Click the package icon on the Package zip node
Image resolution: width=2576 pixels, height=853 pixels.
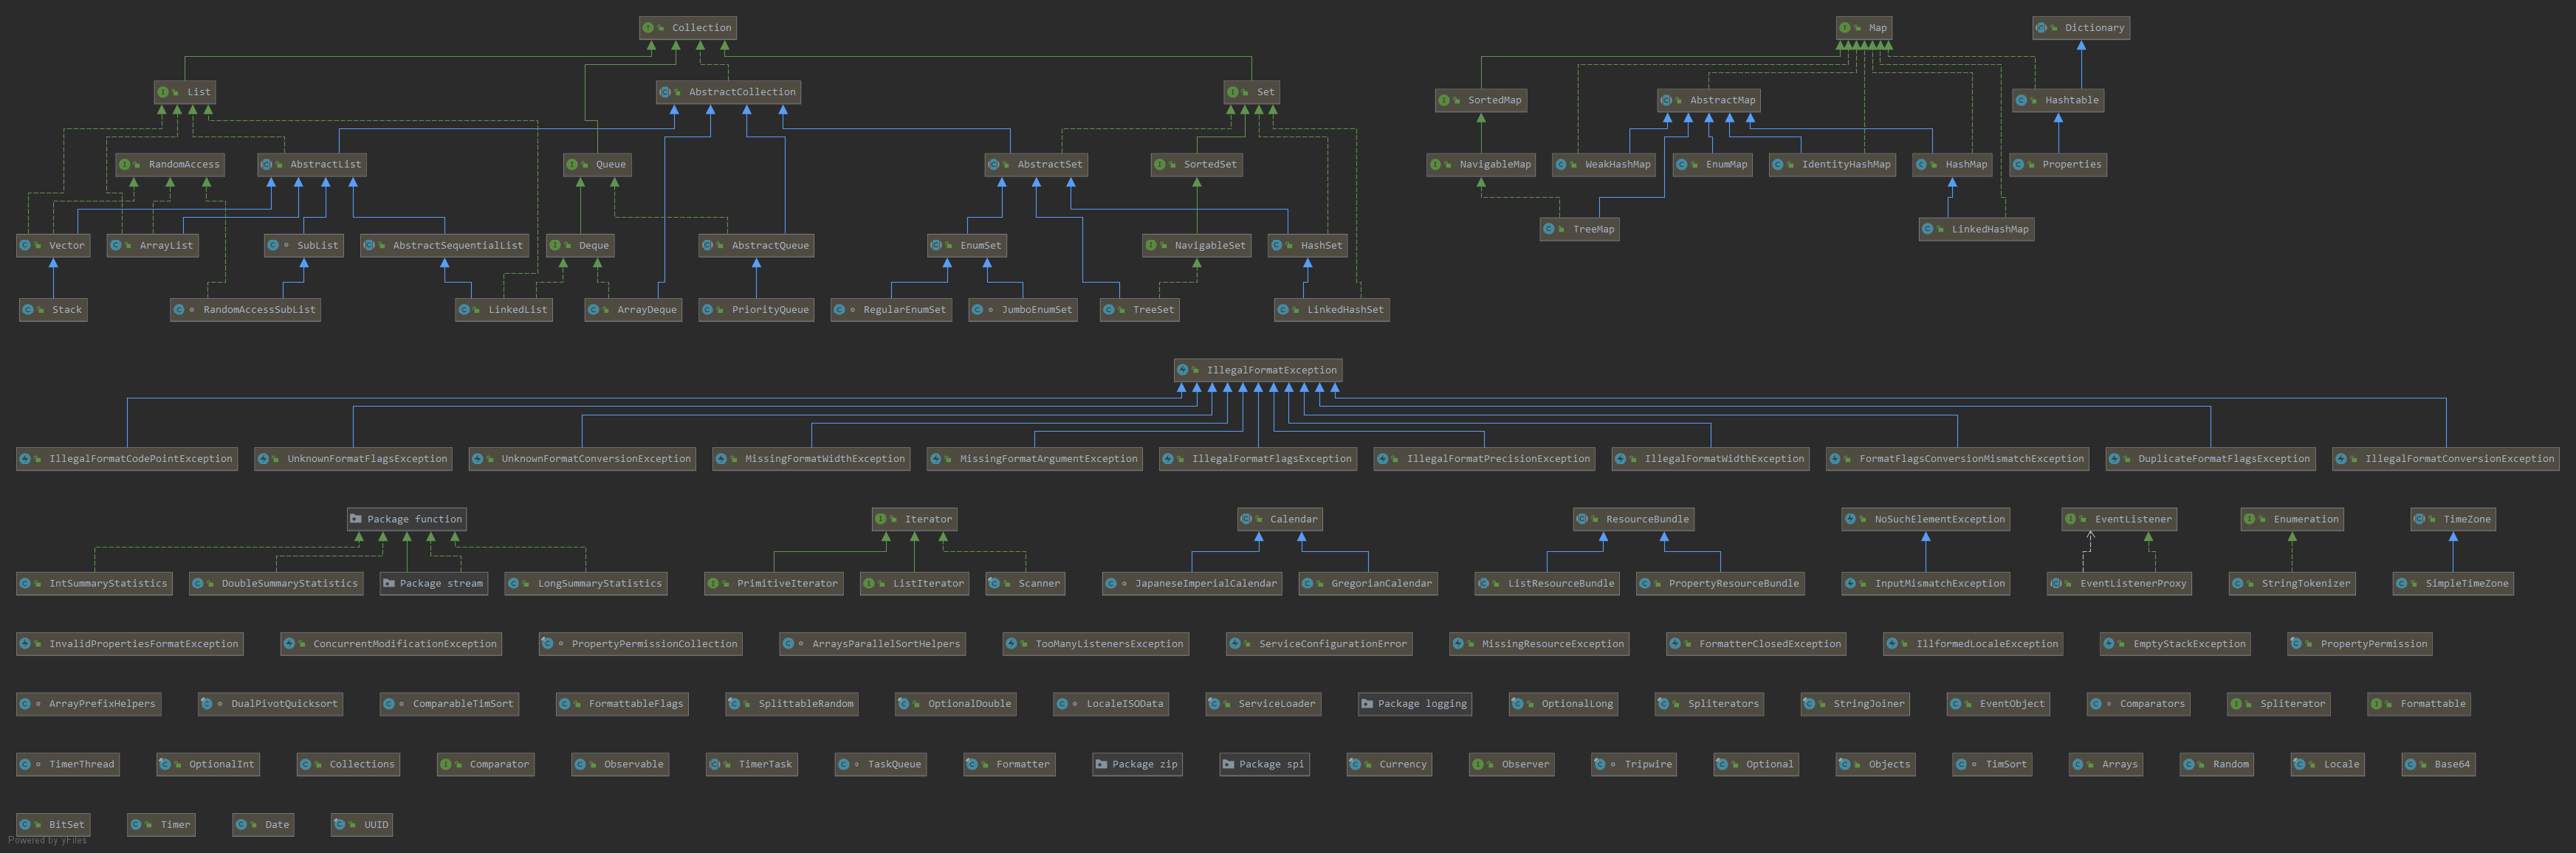click(x=1101, y=764)
